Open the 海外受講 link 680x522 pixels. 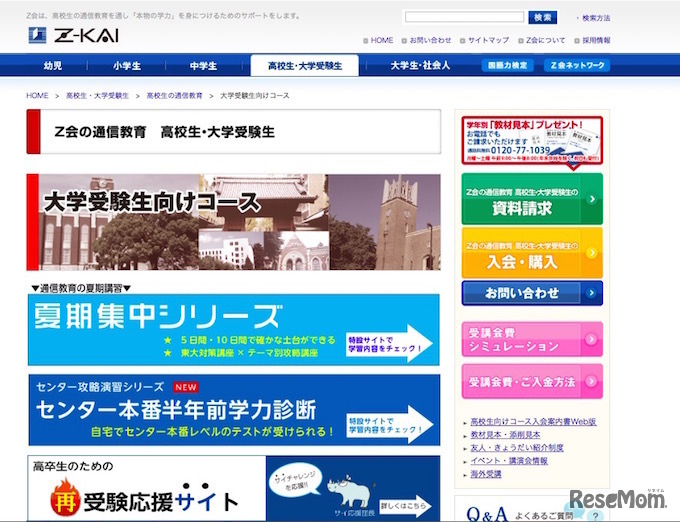(486, 474)
